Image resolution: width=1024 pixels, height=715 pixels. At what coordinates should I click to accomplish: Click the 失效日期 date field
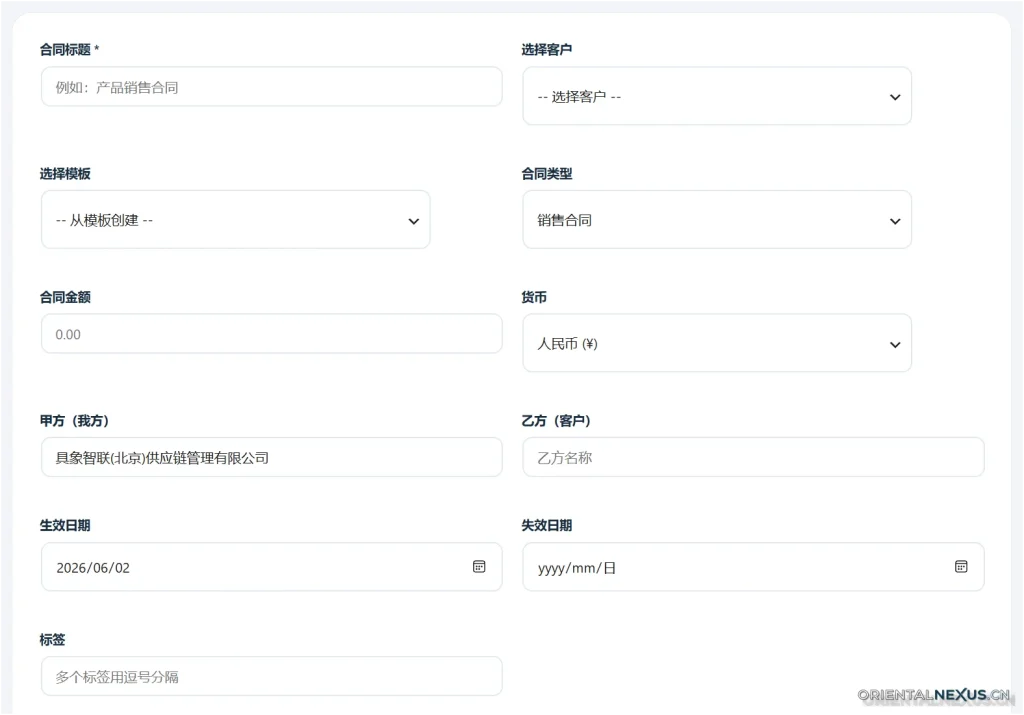(x=753, y=567)
